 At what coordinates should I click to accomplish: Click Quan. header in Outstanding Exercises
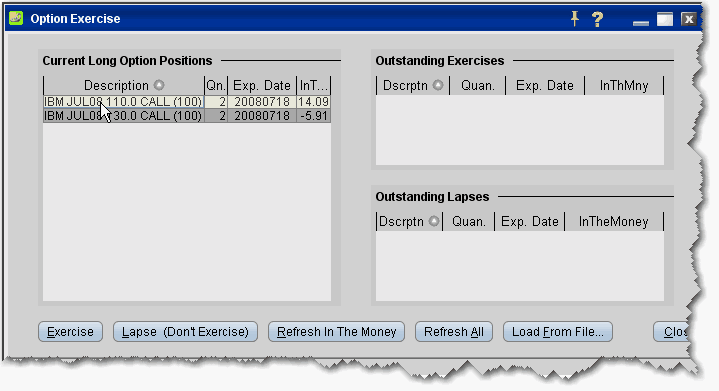[478, 86]
